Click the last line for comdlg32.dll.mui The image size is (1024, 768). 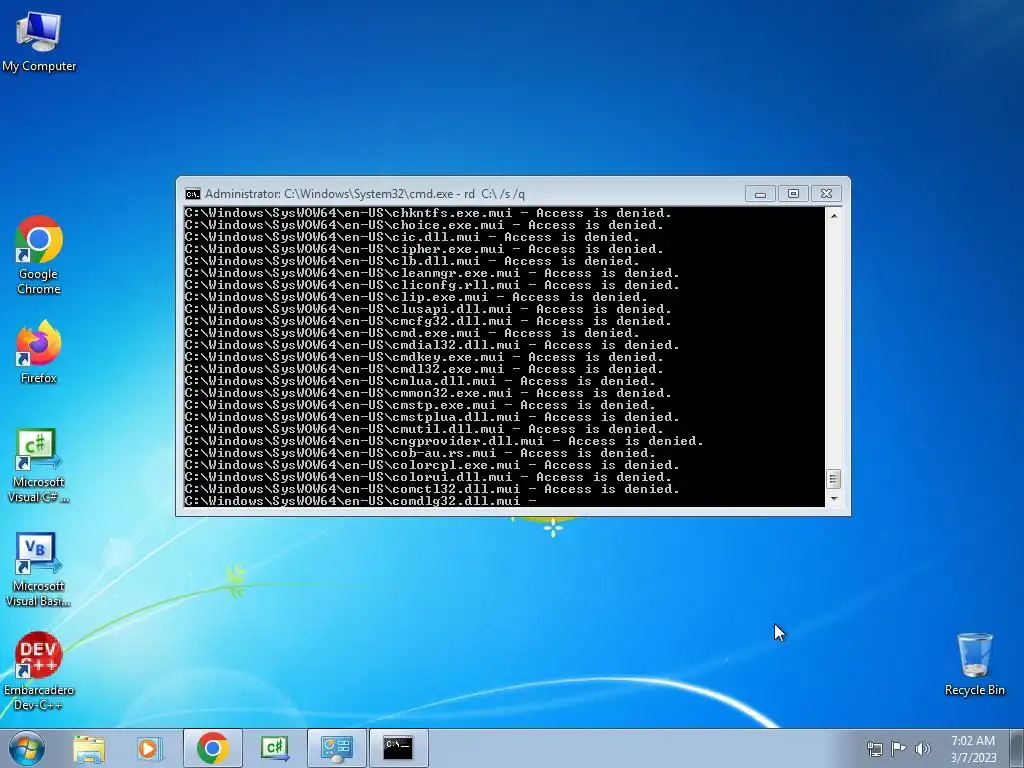click(360, 501)
